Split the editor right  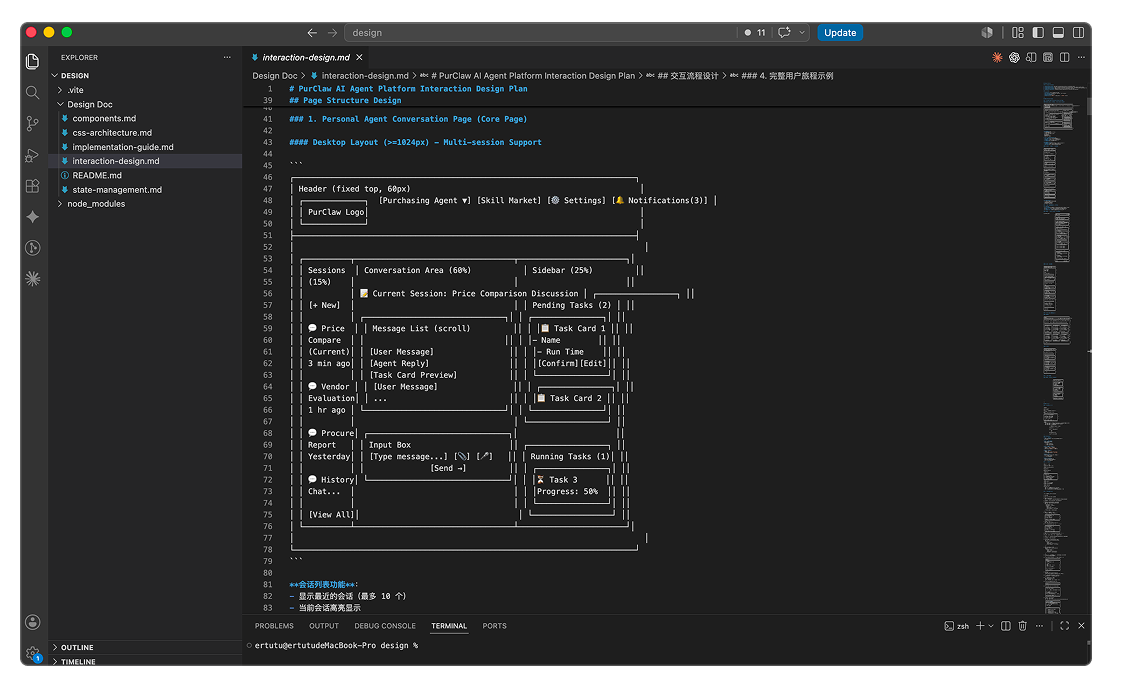coord(1065,57)
